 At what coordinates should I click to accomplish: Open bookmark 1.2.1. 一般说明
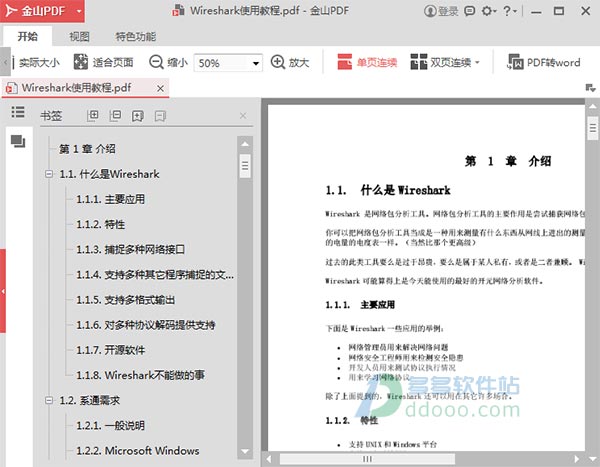pos(111,425)
